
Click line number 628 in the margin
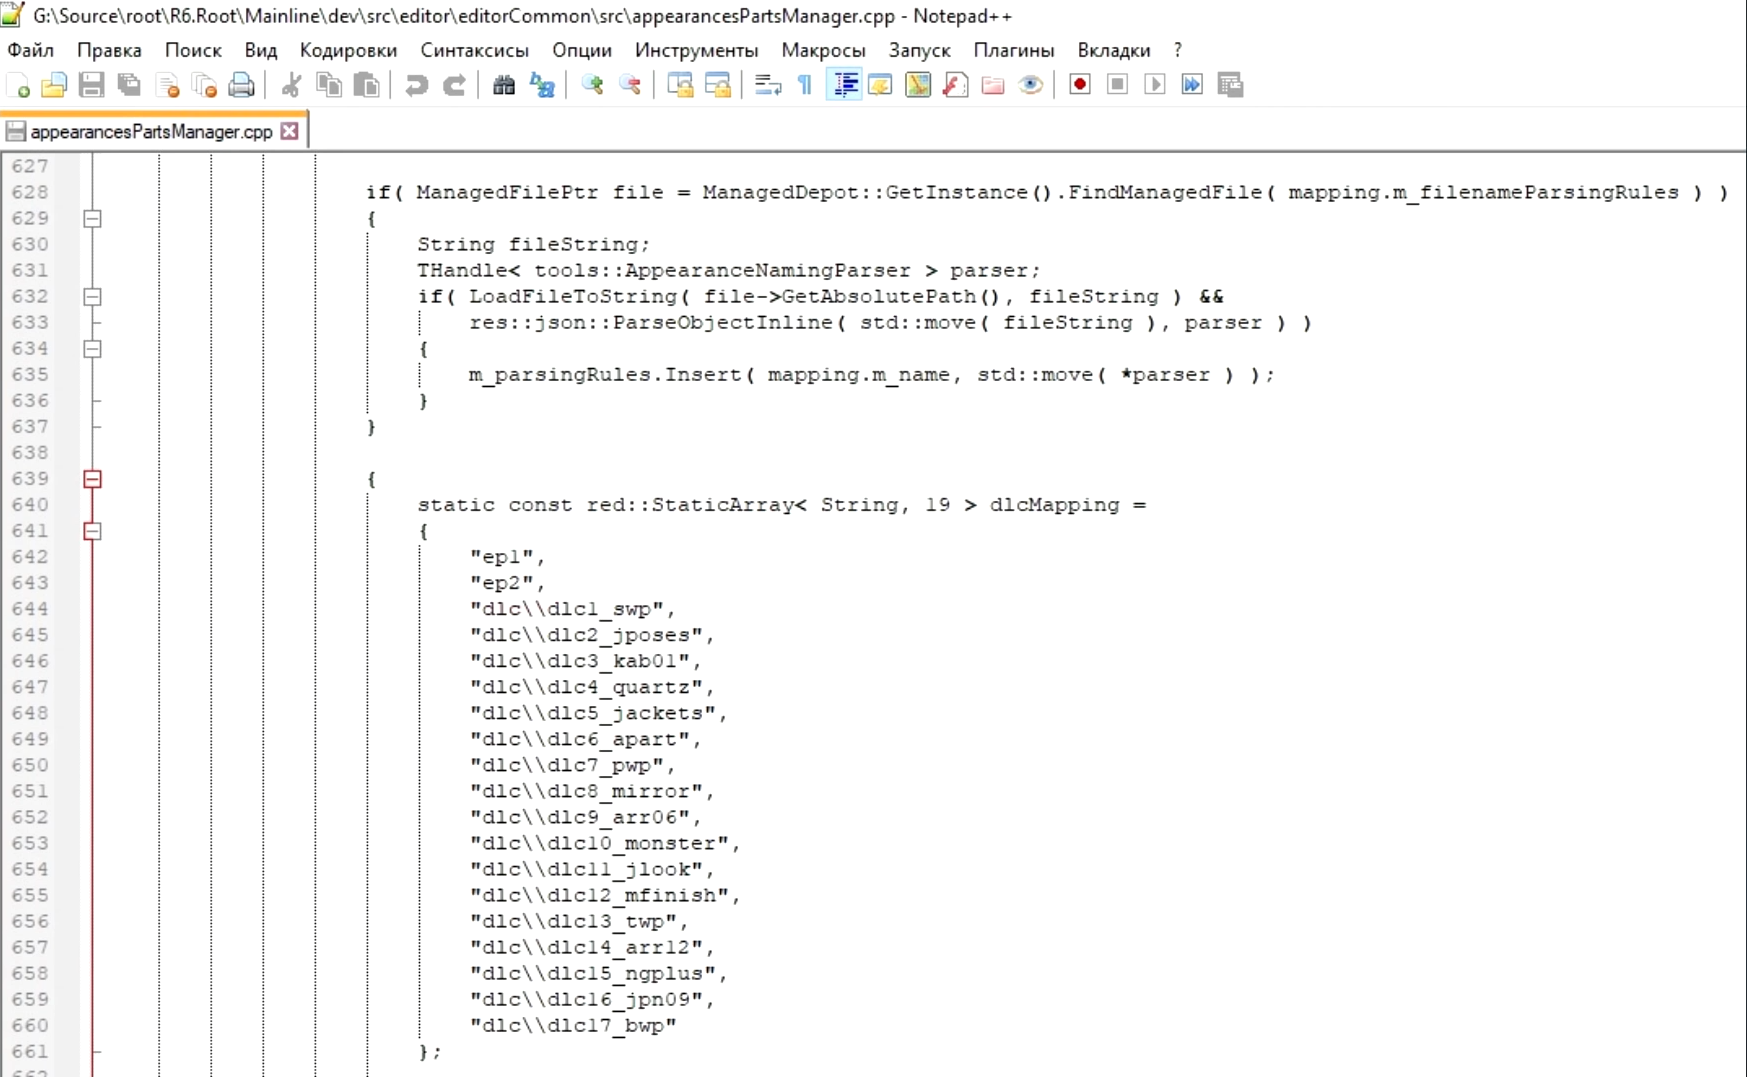30,192
